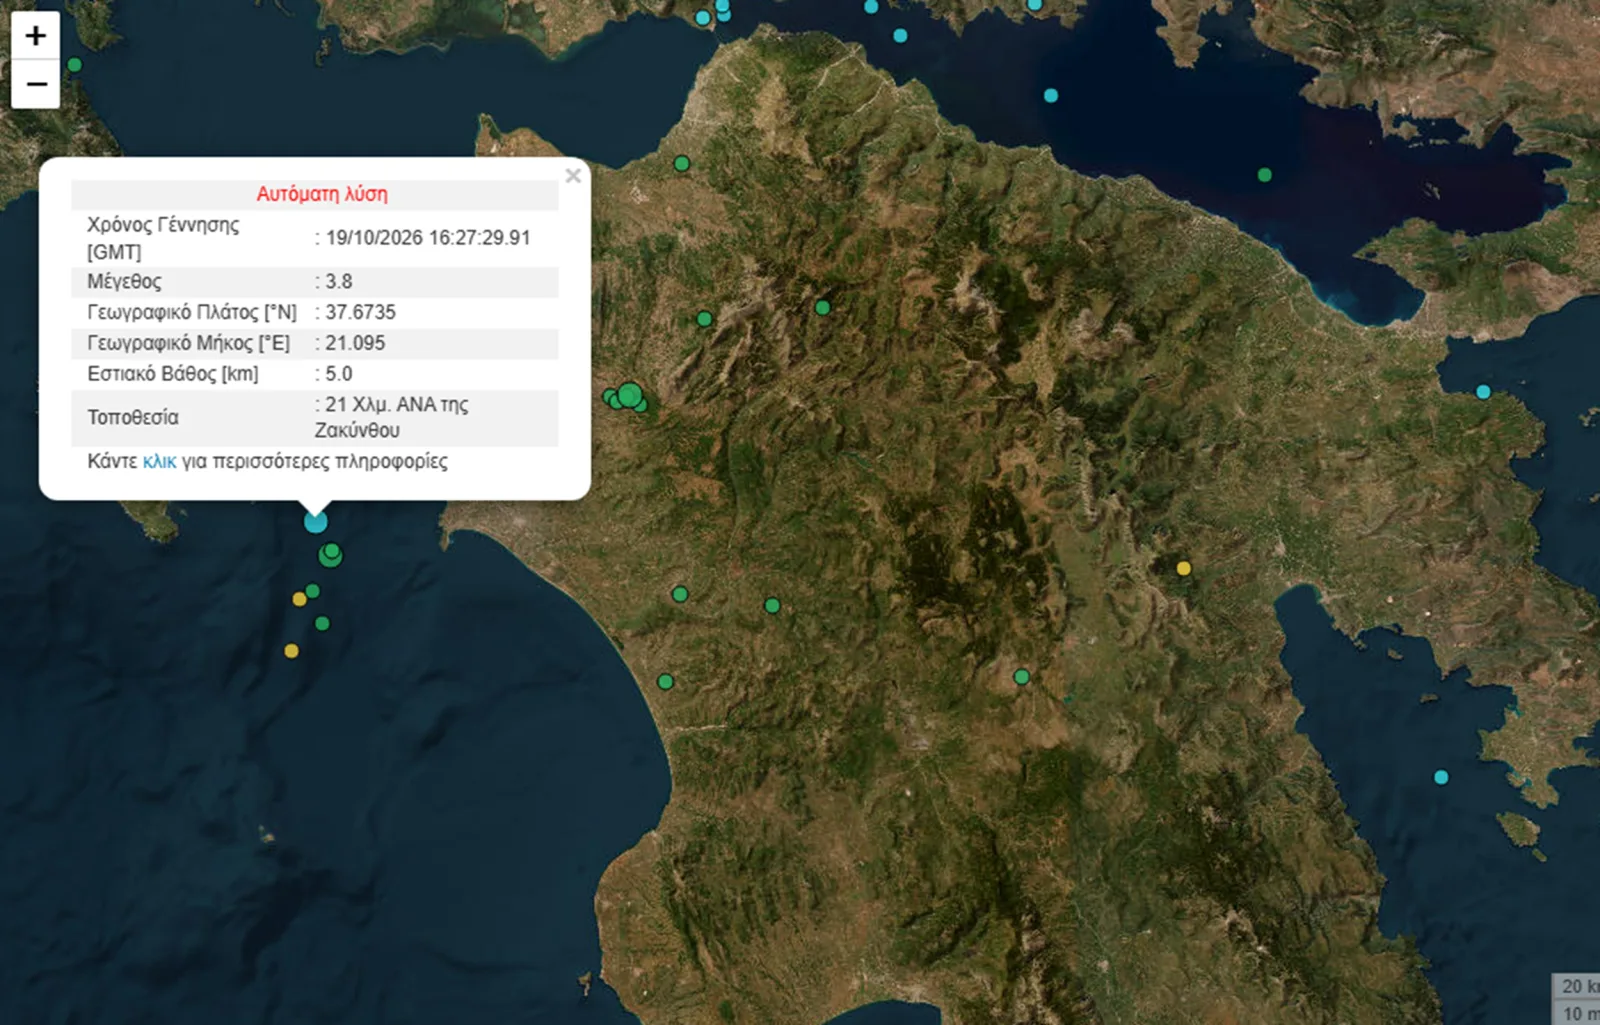The height and width of the screenshot is (1025, 1600).
Task: Click the origin time 19/10/2026 16:27:29.91
Action: 428,238
